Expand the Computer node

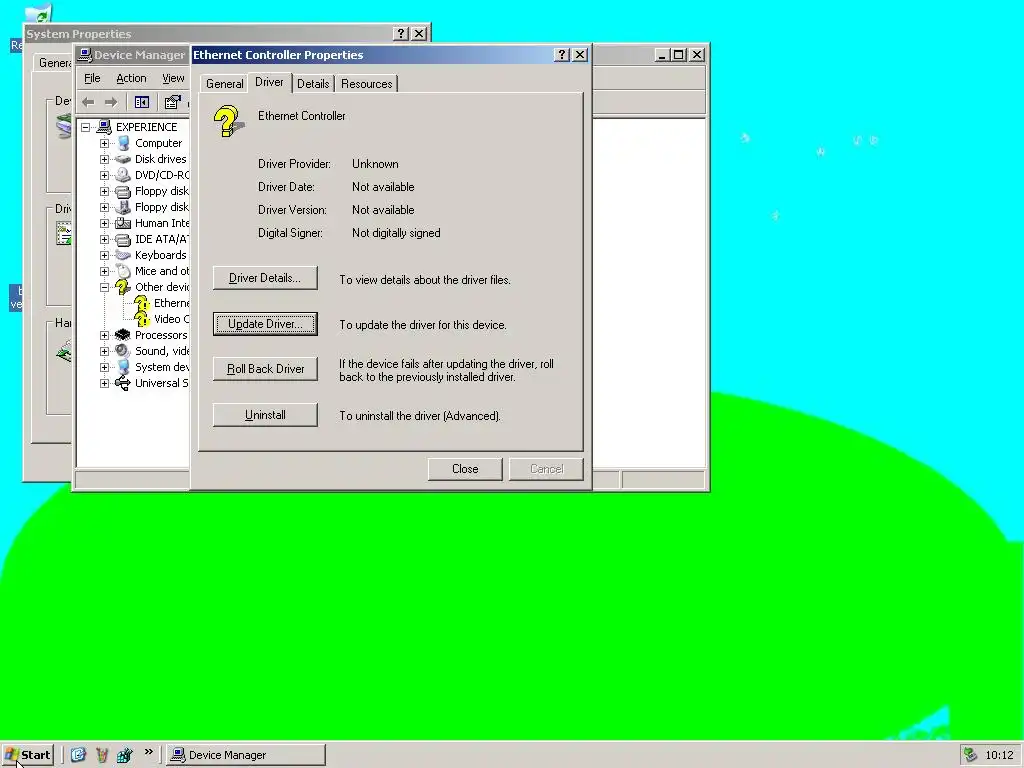click(104, 143)
